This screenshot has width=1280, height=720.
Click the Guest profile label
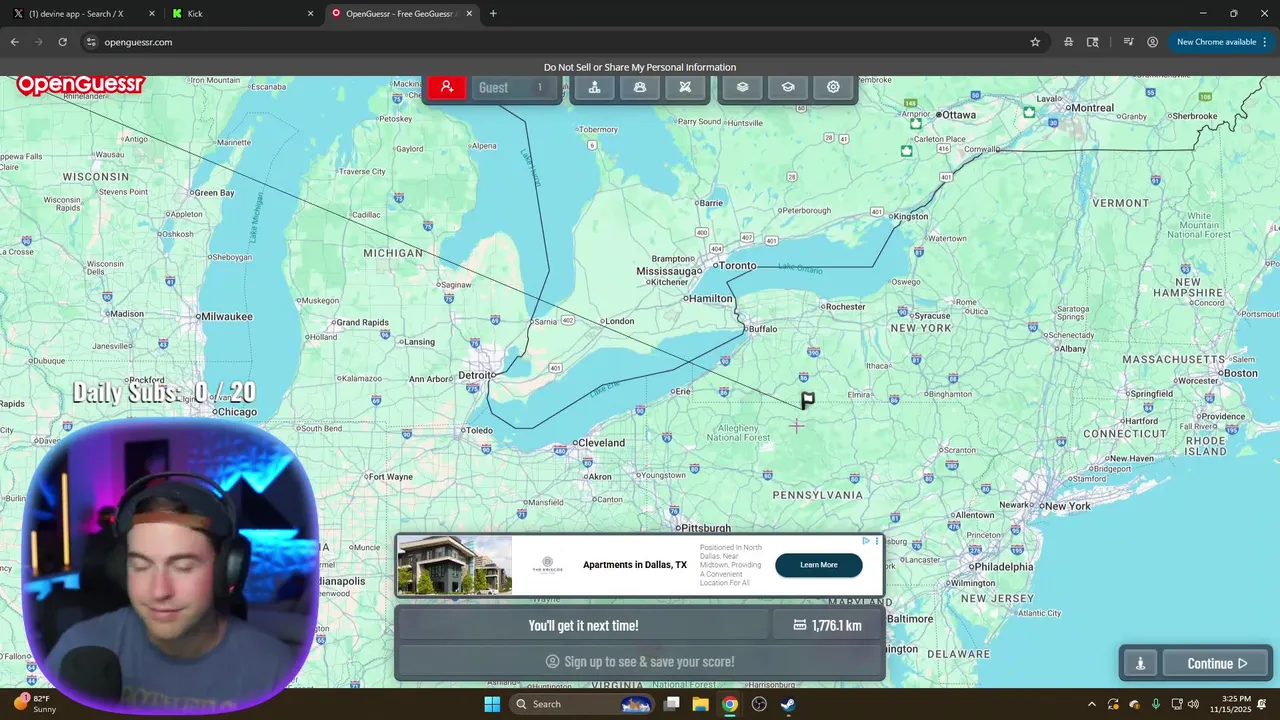[493, 88]
